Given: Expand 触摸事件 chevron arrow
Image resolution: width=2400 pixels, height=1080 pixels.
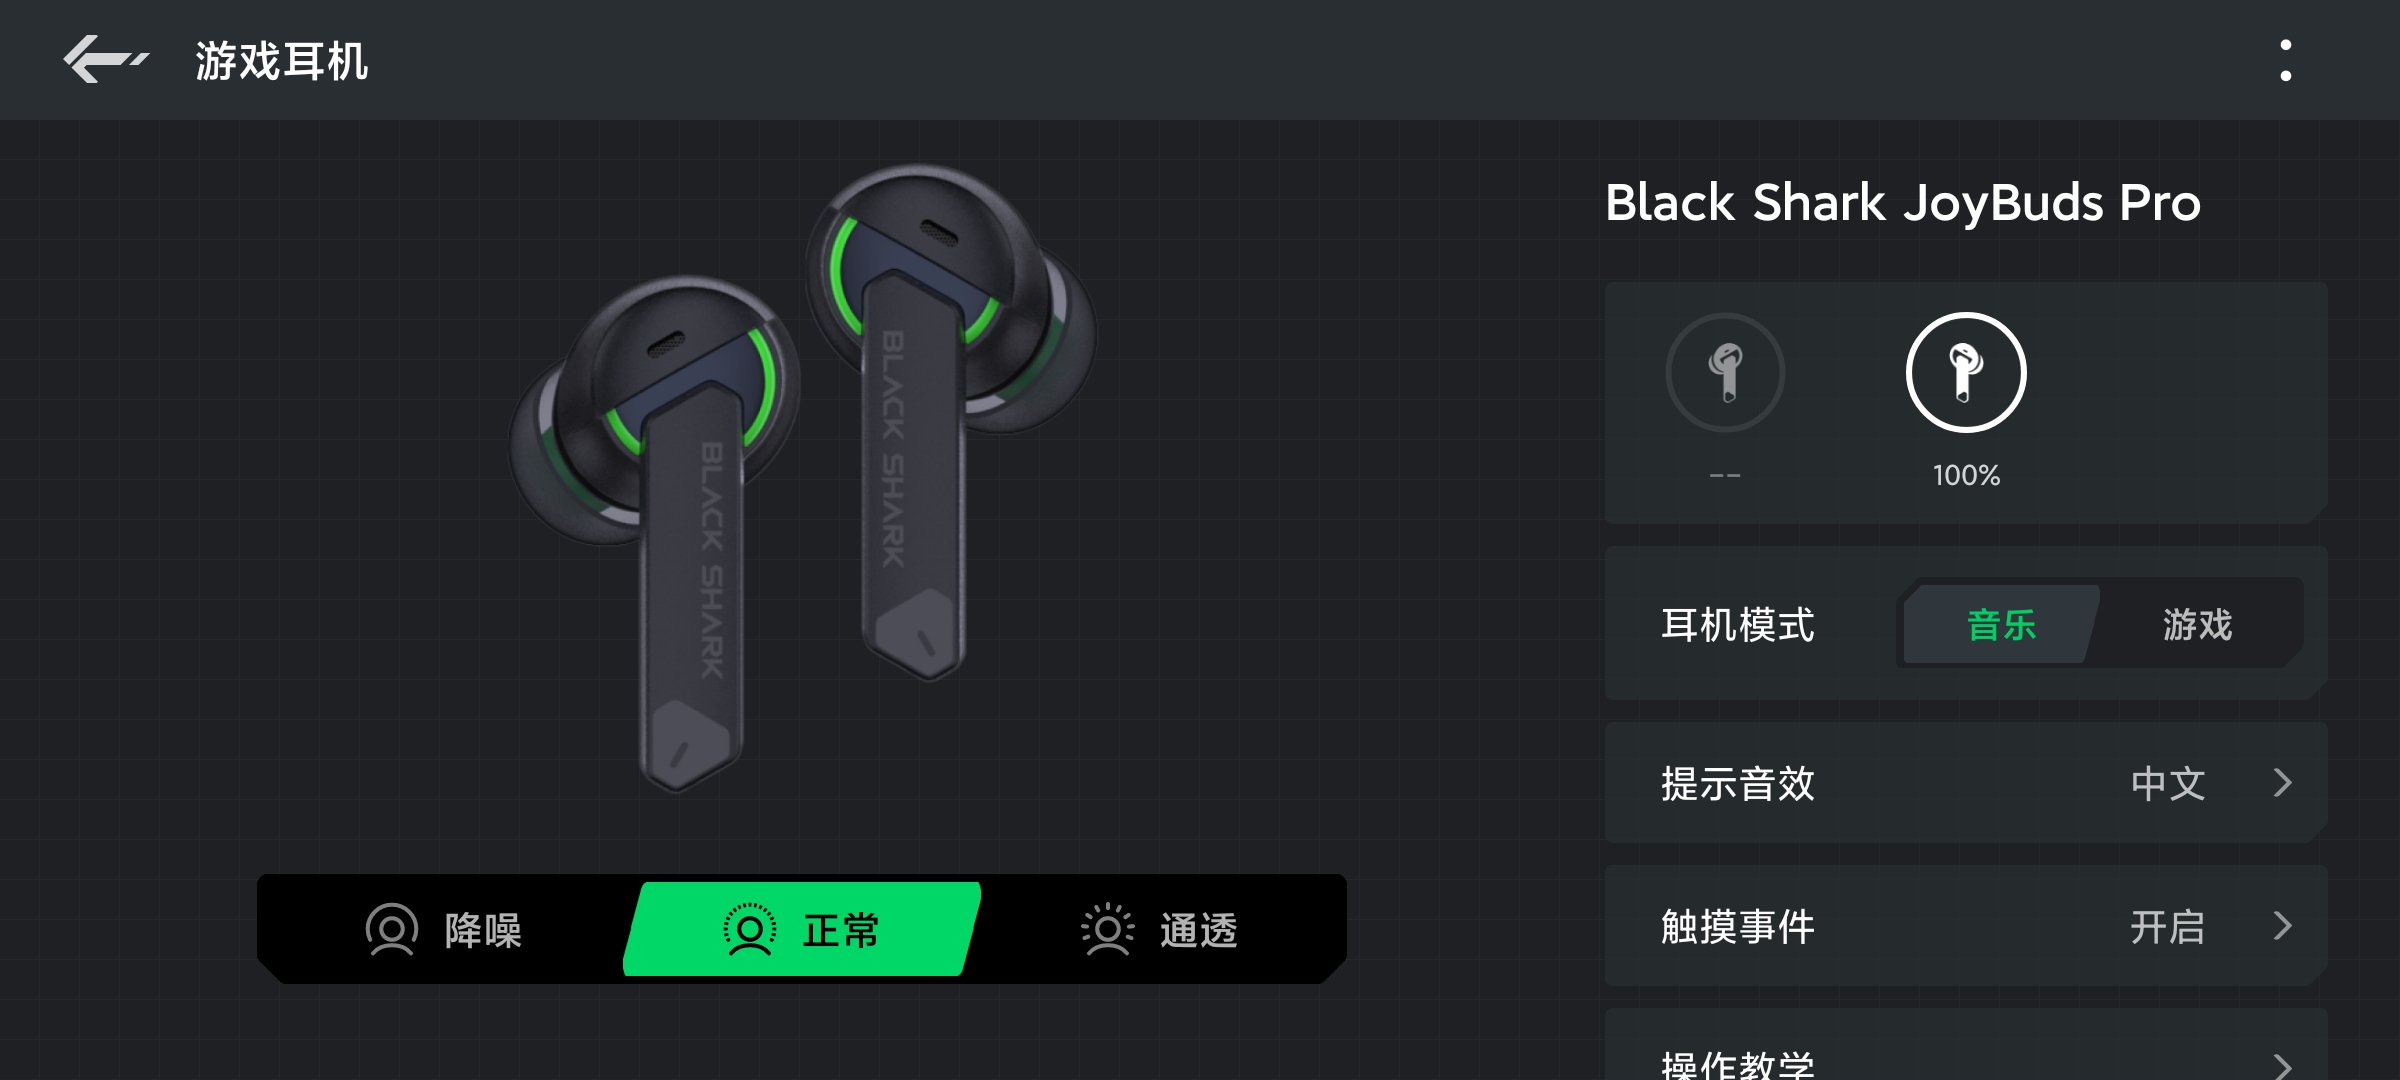Looking at the screenshot, I should (2282, 926).
